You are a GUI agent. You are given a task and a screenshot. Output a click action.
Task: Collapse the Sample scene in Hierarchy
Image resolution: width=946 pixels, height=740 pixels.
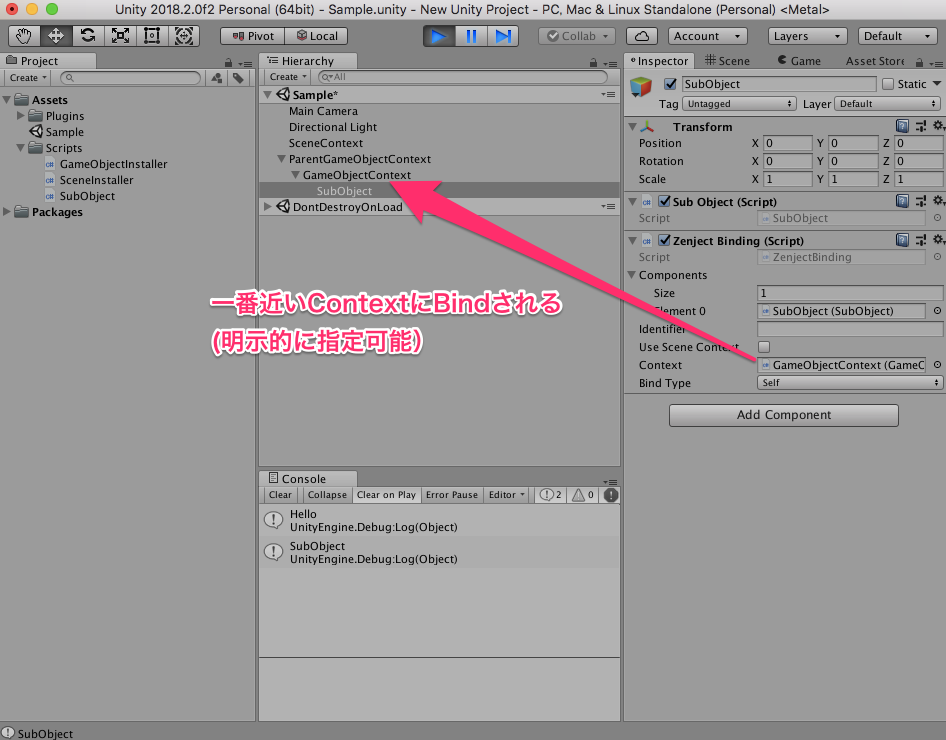point(268,95)
